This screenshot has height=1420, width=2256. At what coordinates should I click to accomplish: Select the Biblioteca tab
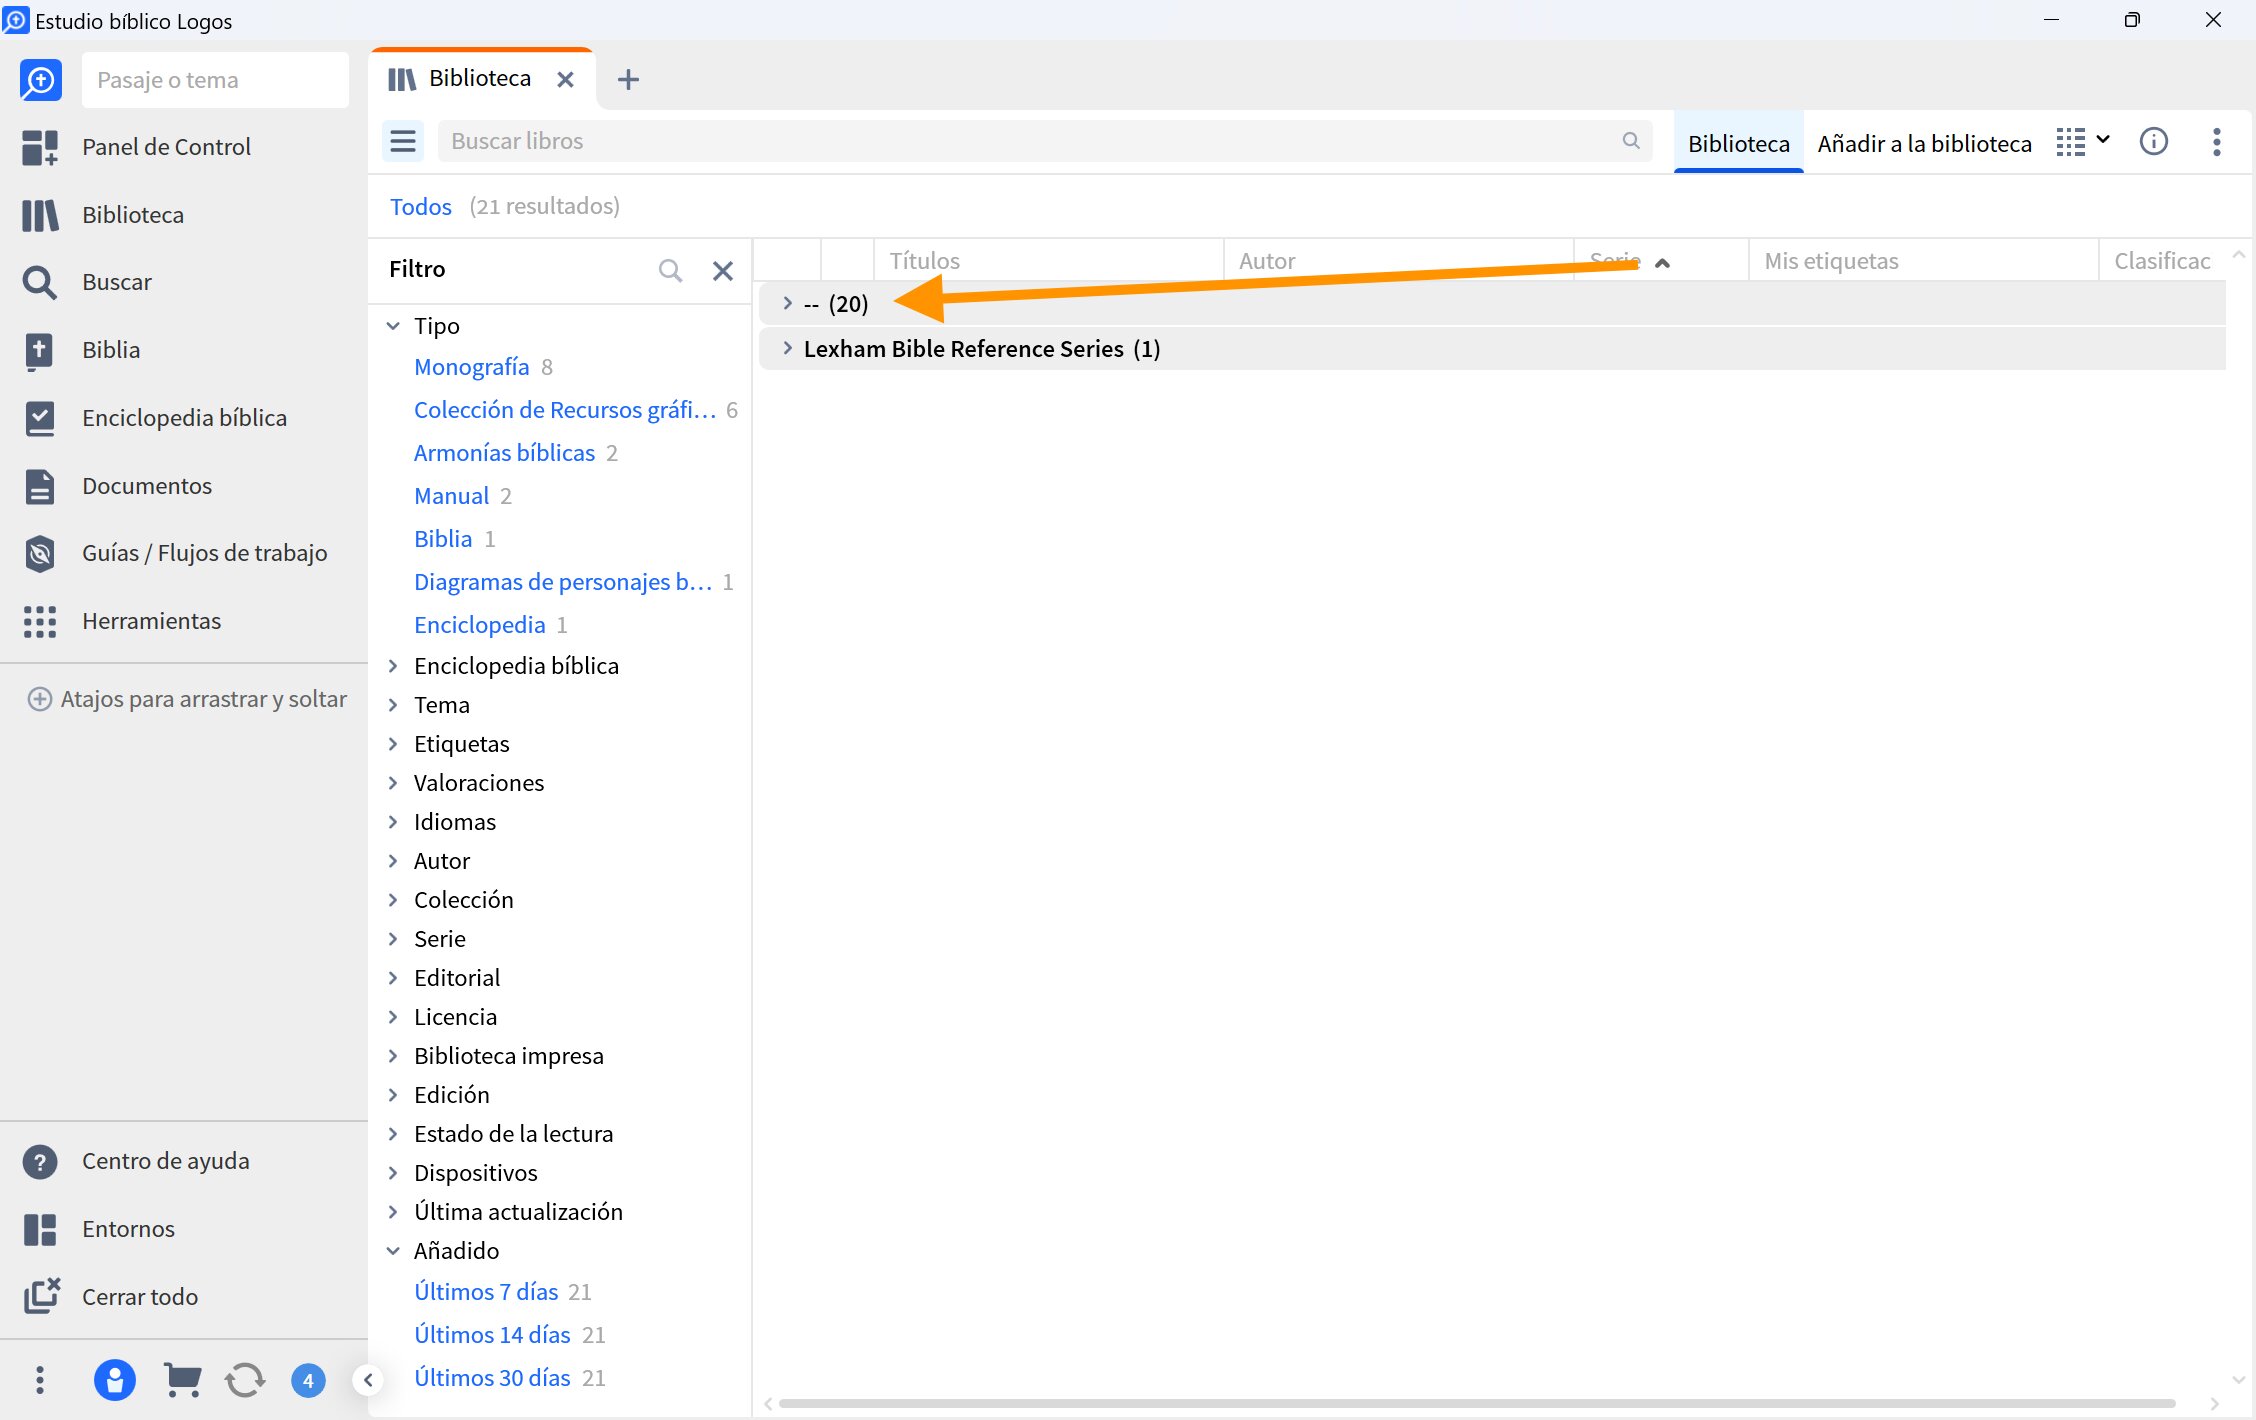click(x=480, y=78)
